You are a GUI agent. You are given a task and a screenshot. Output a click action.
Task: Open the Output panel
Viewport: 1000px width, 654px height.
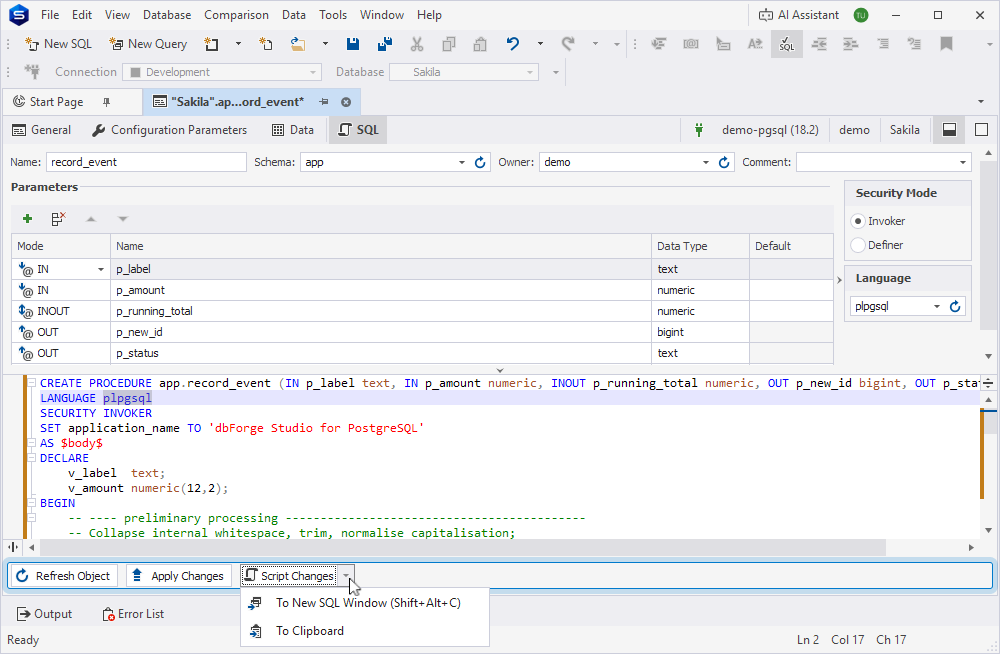[44, 614]
